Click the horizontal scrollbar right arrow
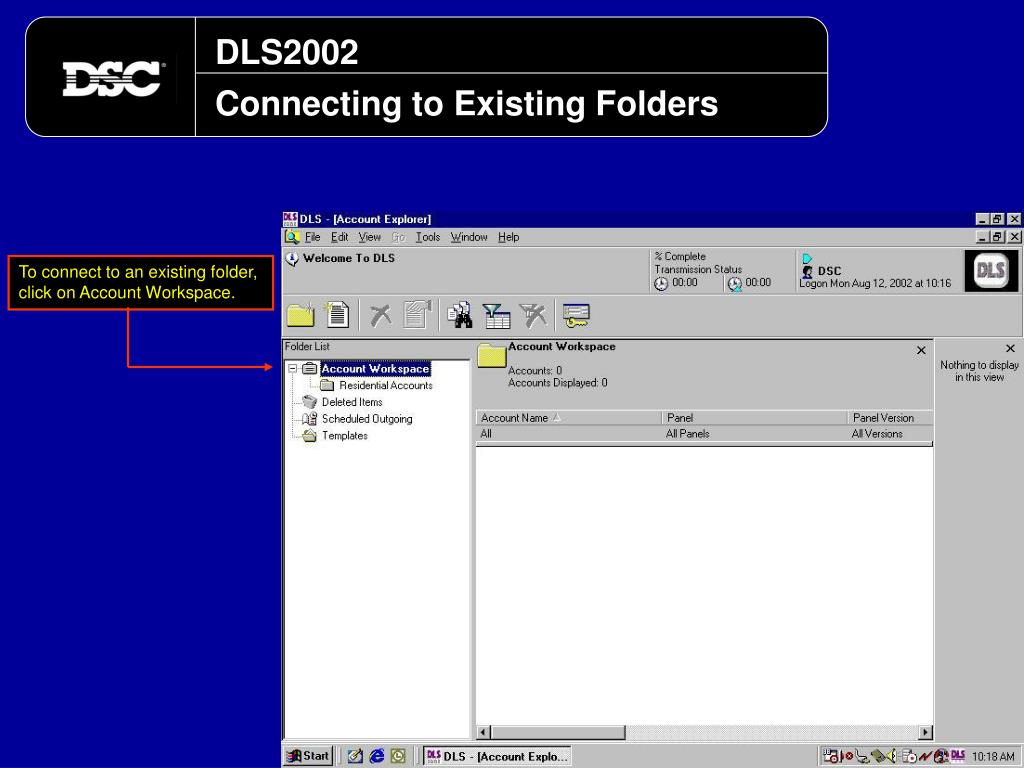Viewport: 1024px width, 768px height. (x=925, y=732)
